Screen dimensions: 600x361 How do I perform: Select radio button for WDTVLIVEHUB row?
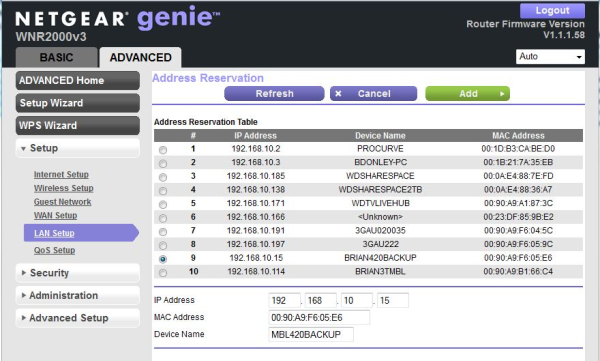[x=163, y=204]
